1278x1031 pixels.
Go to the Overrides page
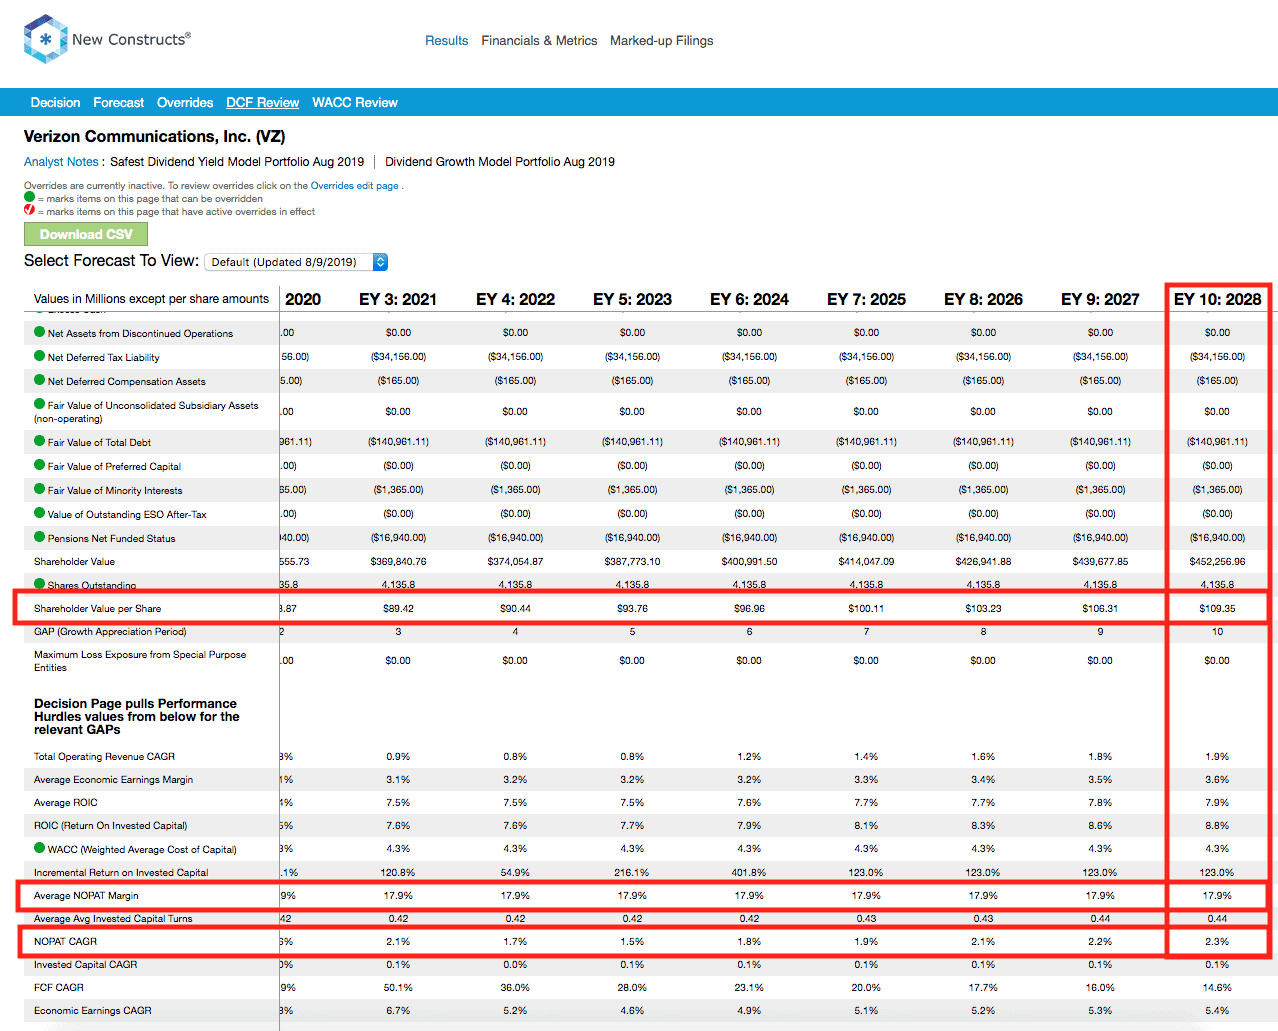click(185, 102)
